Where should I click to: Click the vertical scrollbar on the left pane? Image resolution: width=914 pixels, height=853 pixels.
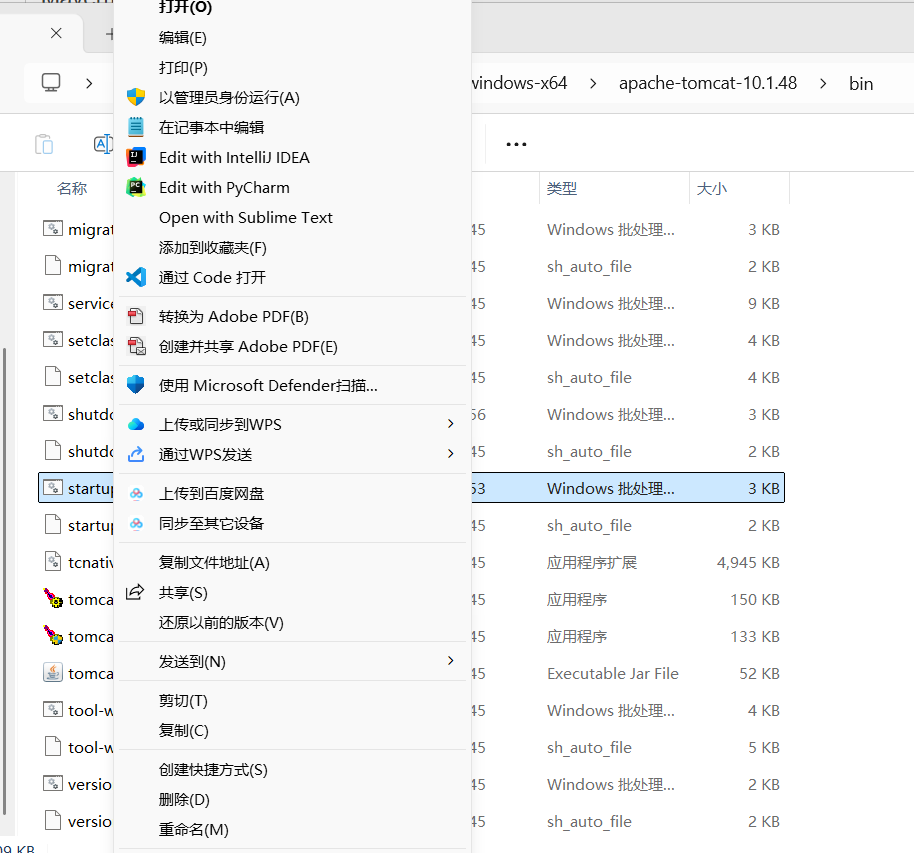(x=5, y=580)
